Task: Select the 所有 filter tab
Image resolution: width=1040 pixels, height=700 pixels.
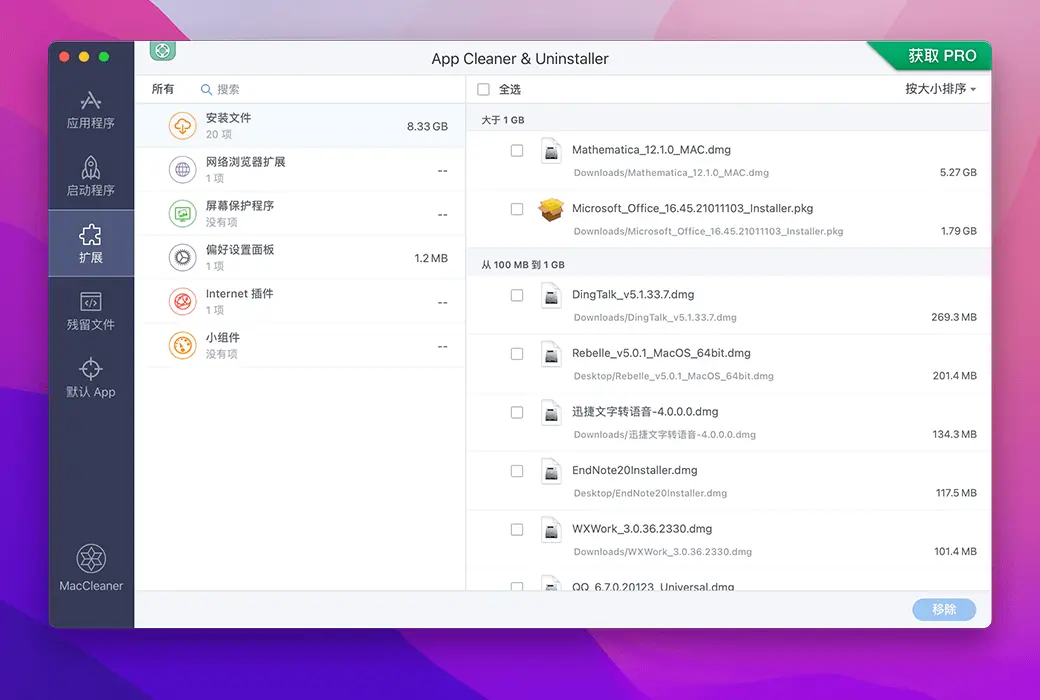Action: tap(162, 89)
